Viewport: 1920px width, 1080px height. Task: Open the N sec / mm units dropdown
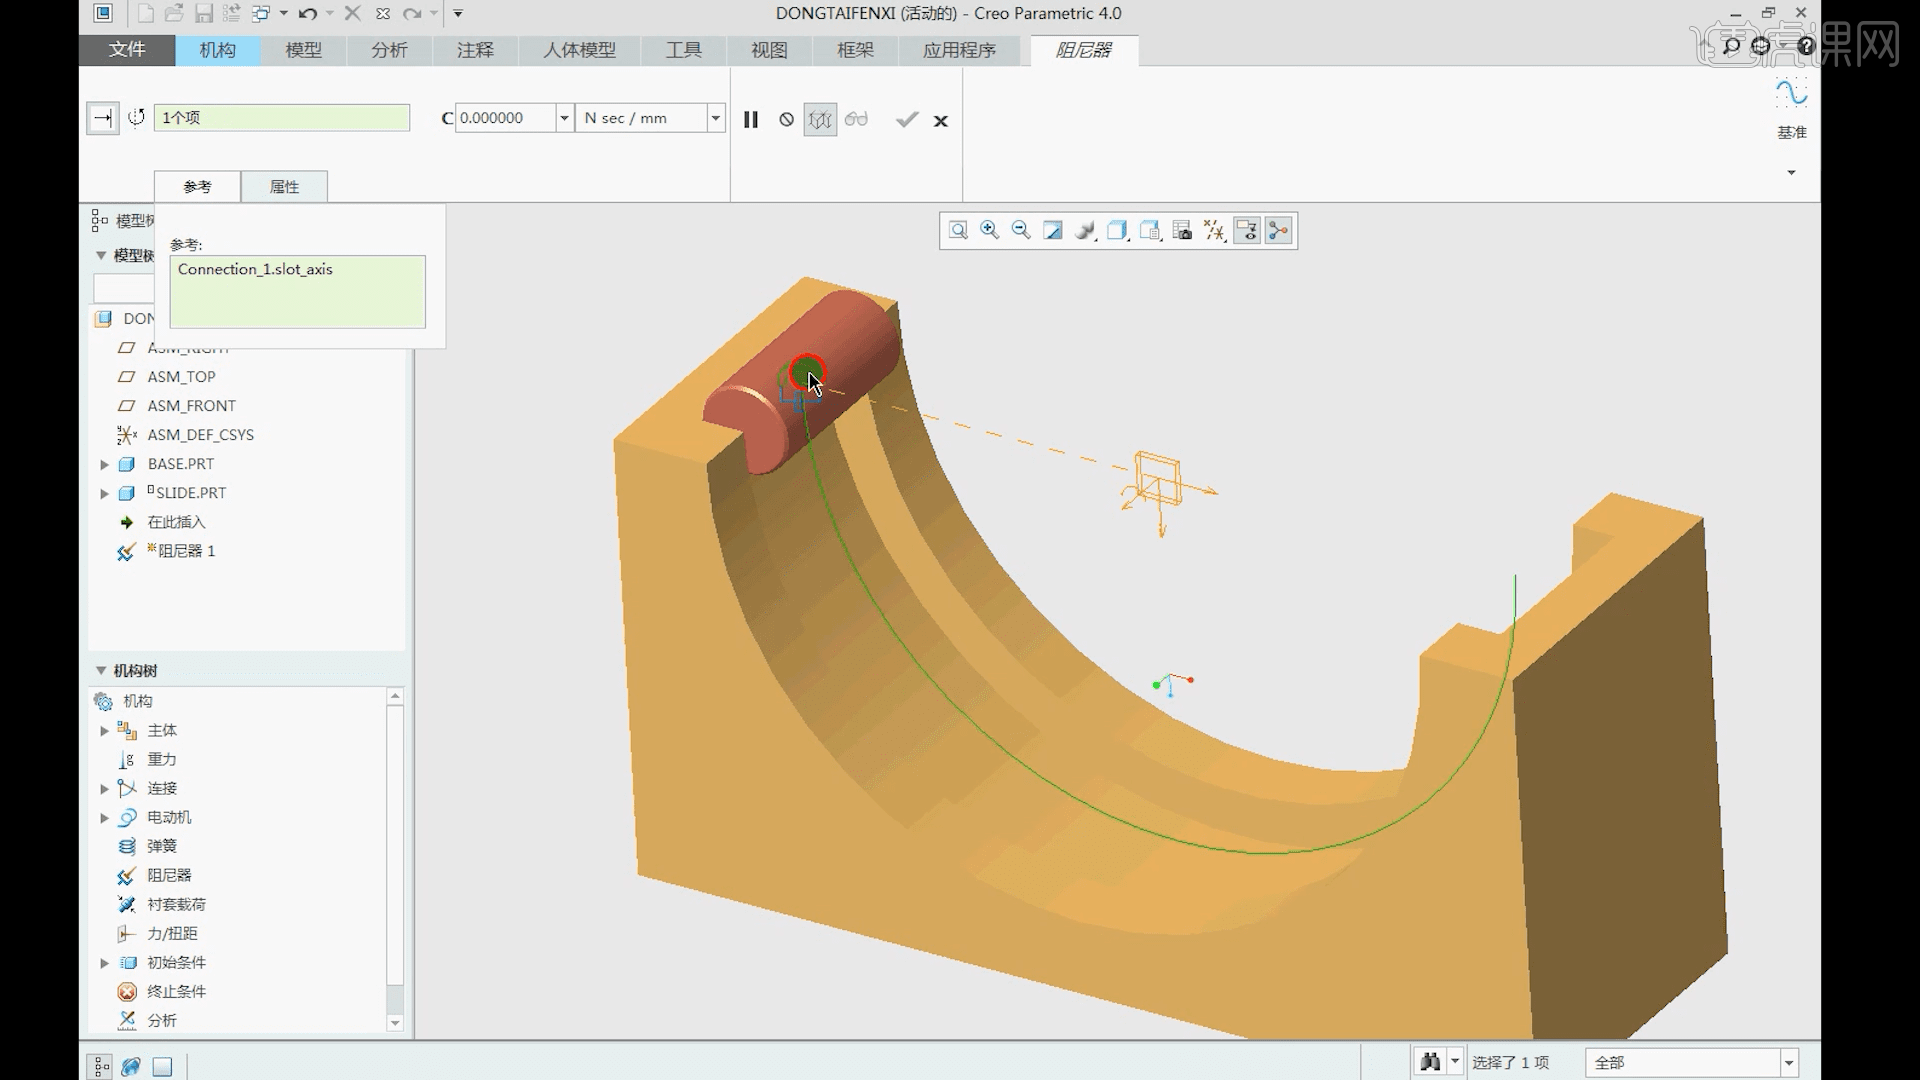(x=715, y=118)
